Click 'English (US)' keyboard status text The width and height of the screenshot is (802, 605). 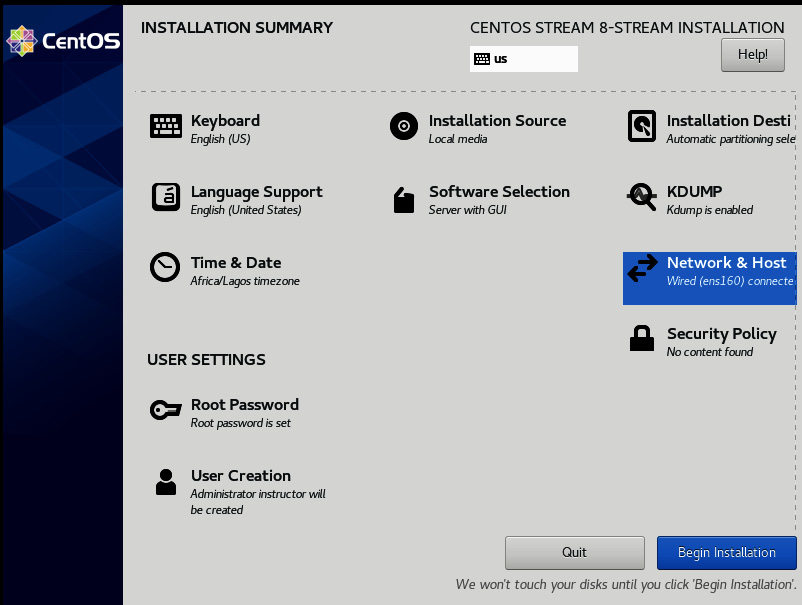point(220,139)
